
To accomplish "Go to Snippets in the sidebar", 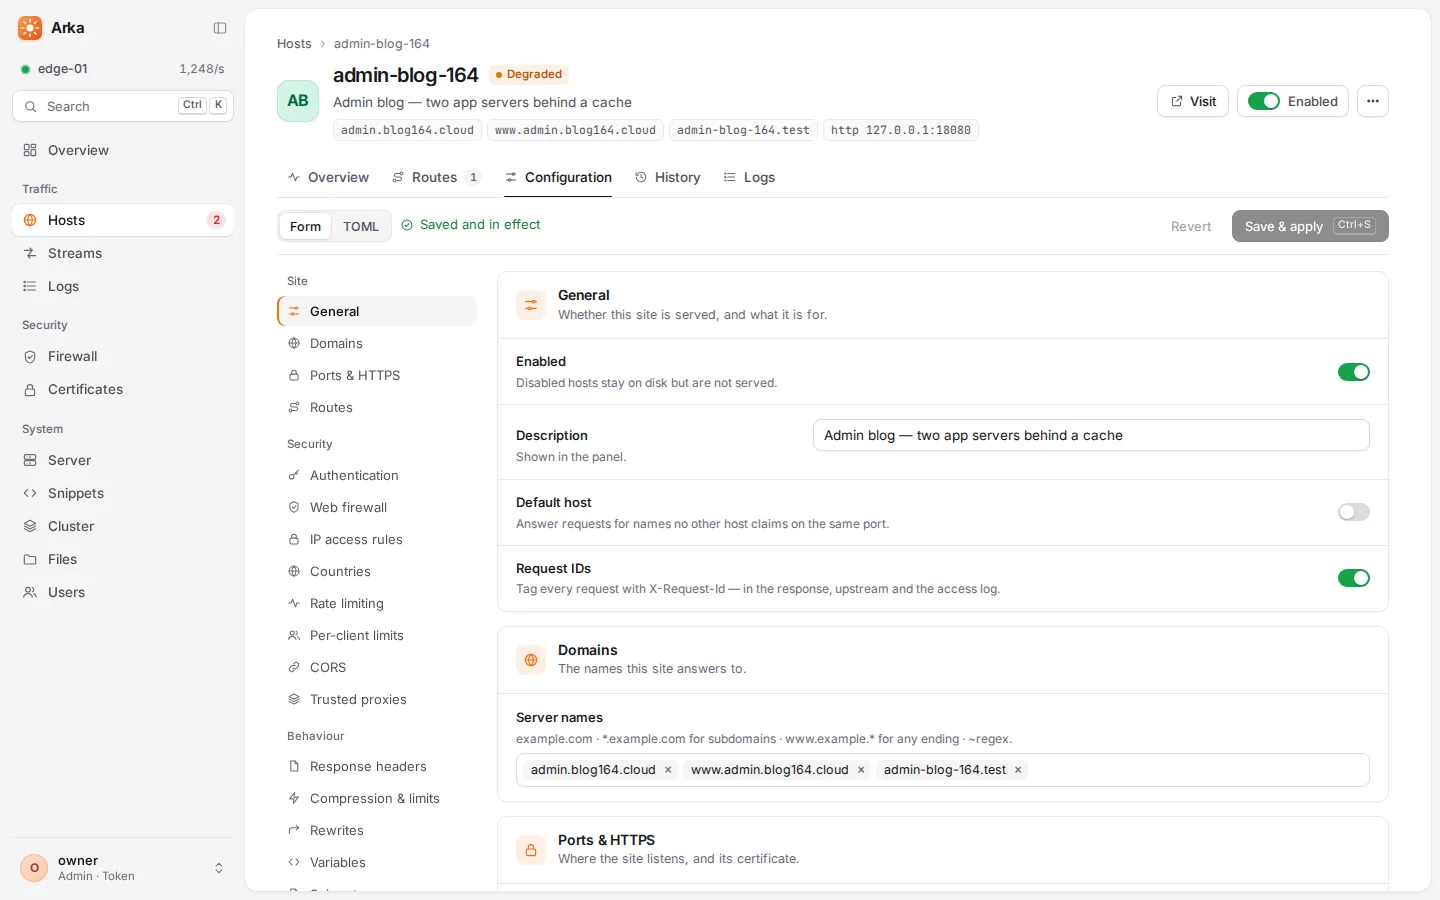I will (x=123, y=493).
